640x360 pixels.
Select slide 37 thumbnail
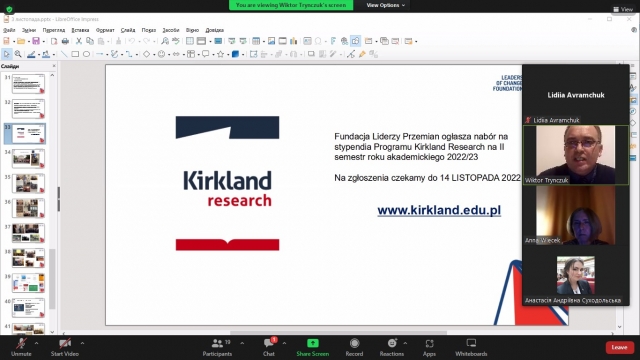tap(28, 233)
